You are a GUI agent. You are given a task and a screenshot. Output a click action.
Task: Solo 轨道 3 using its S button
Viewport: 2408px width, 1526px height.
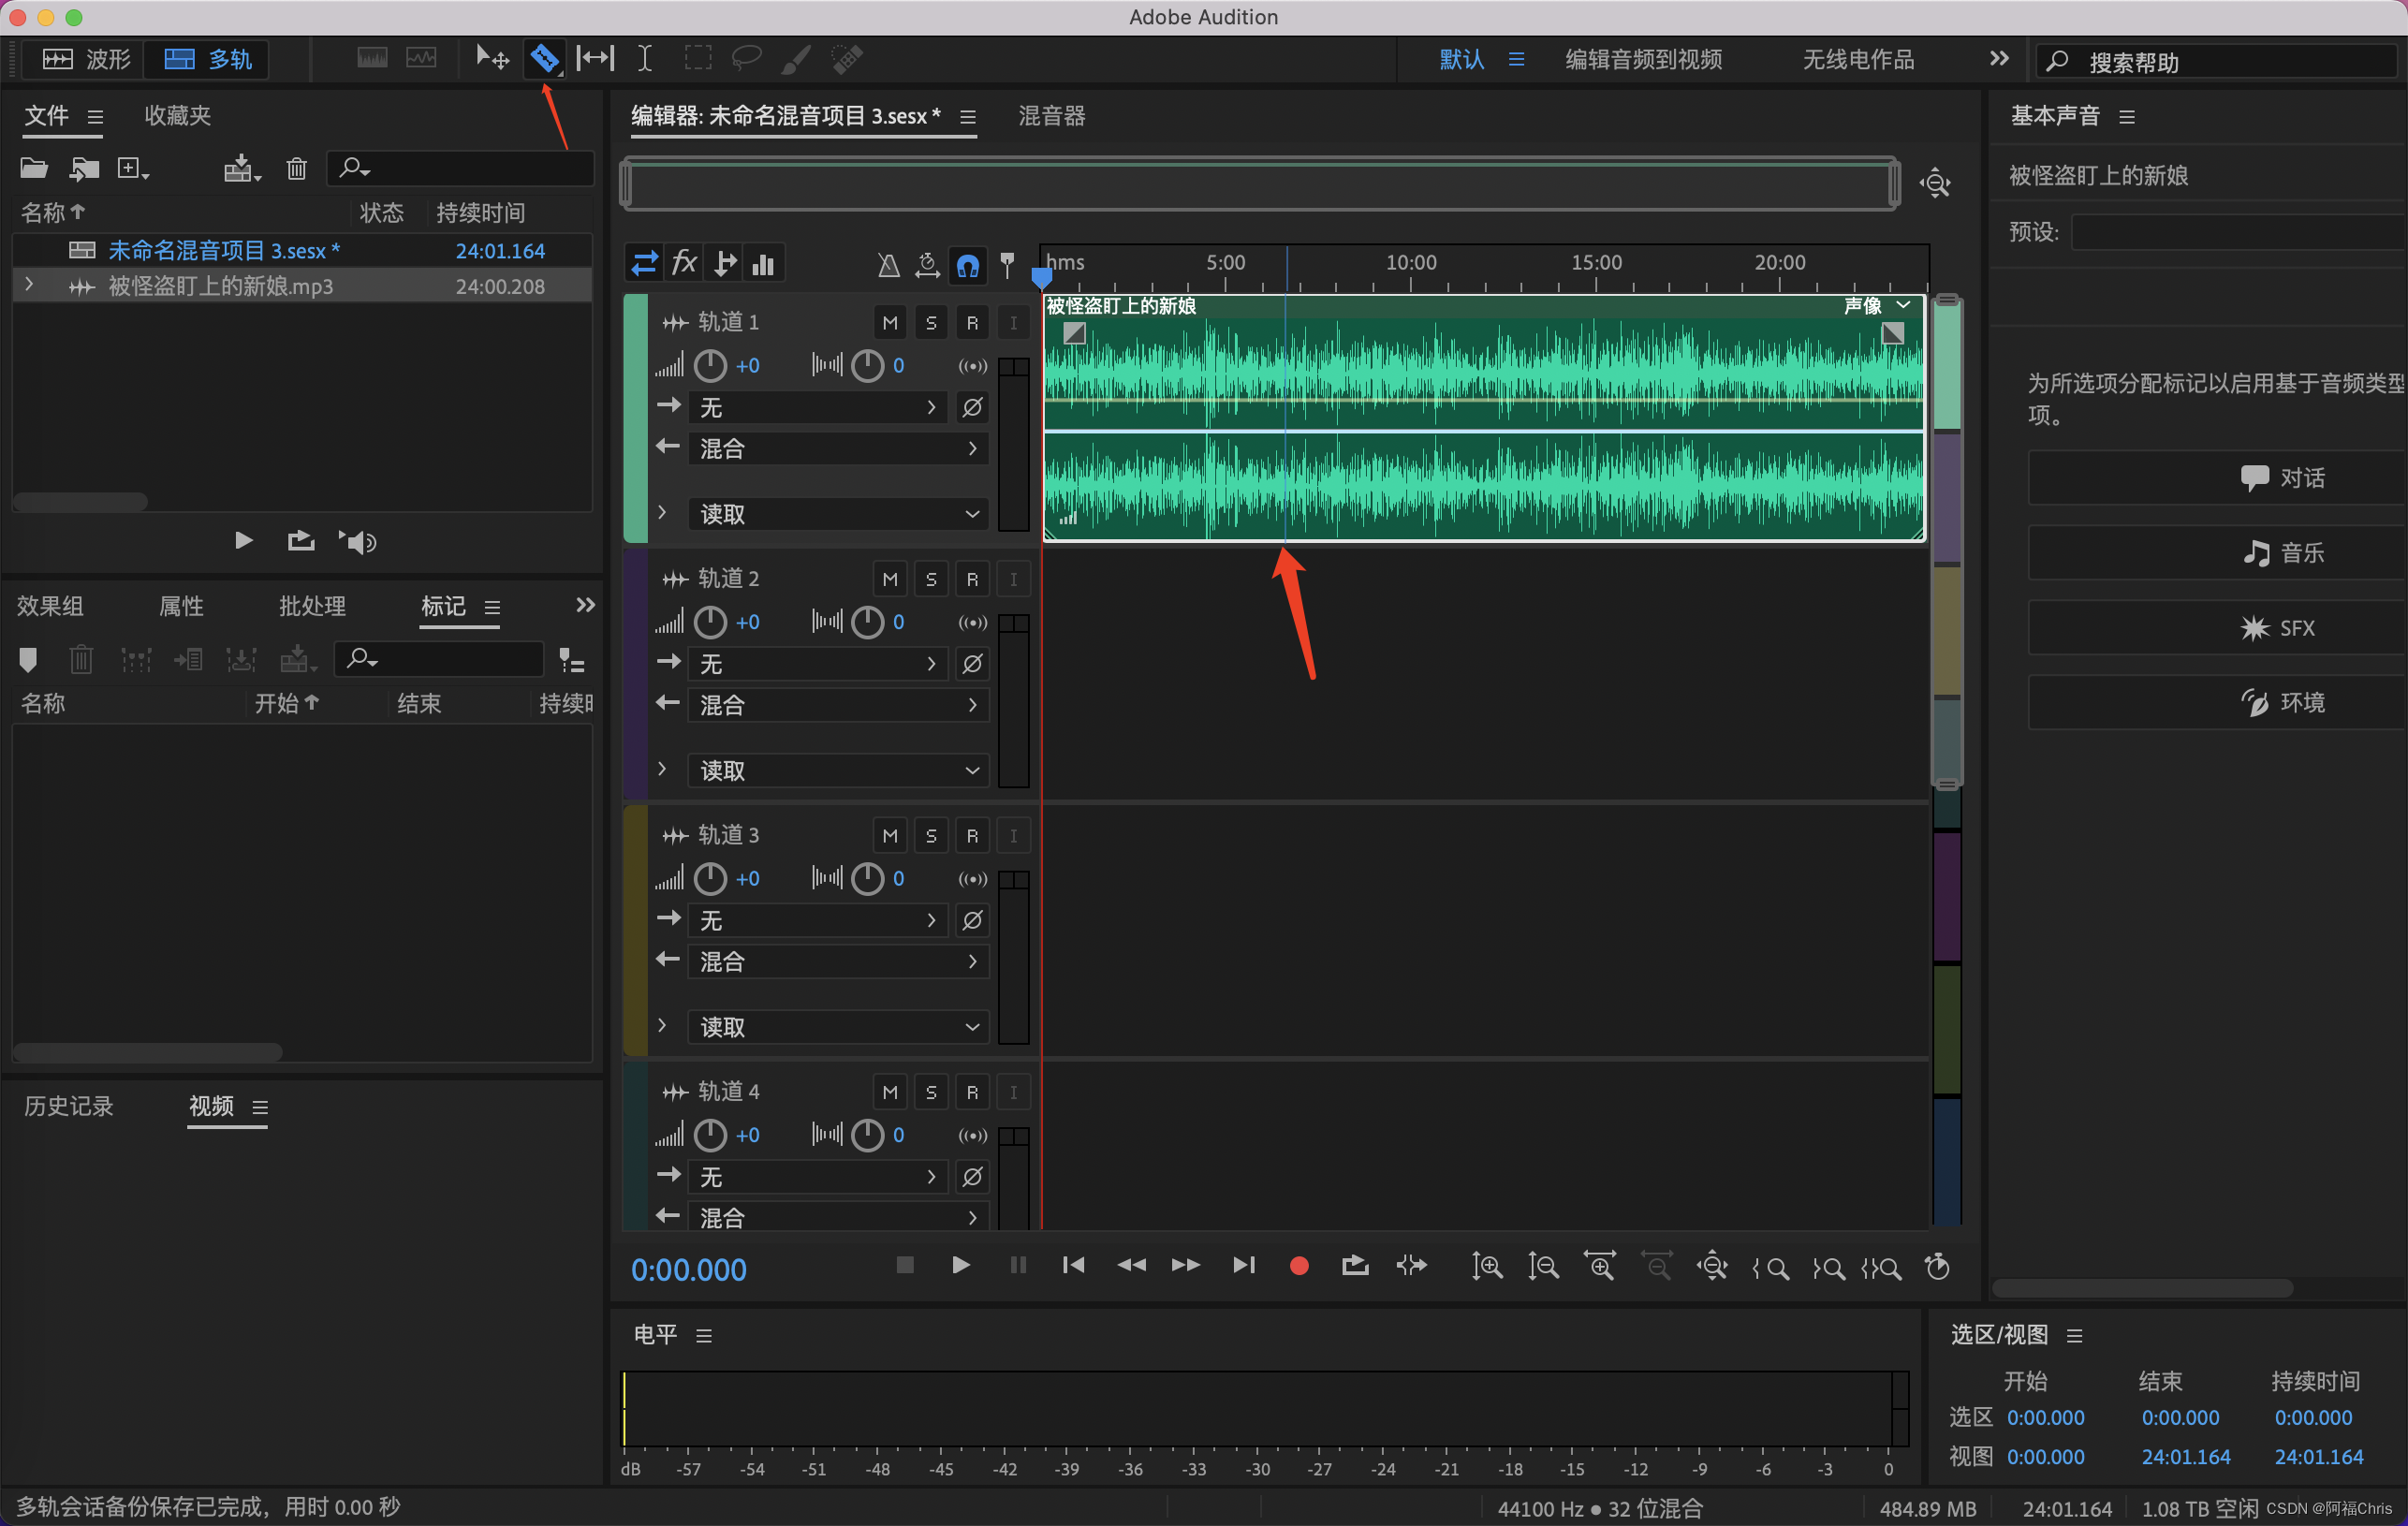point(931,835)
